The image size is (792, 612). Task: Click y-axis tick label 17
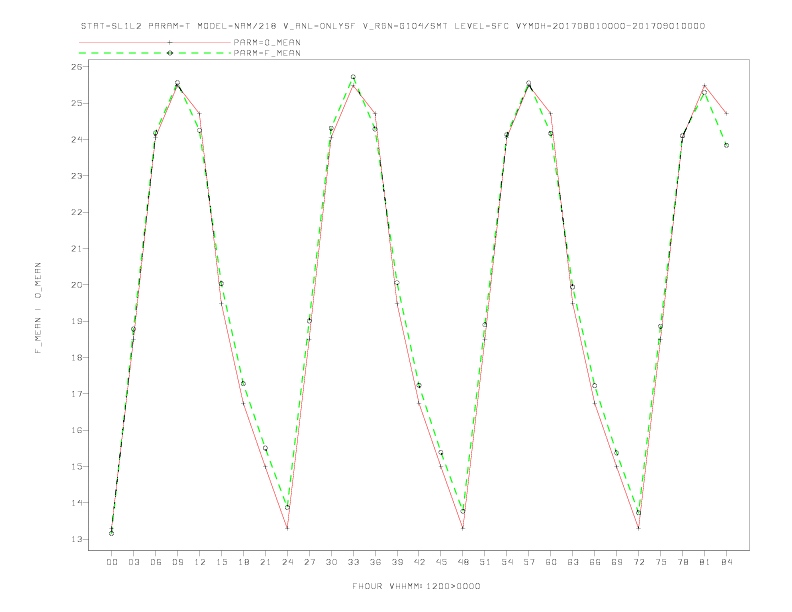[x=76, y=394]
